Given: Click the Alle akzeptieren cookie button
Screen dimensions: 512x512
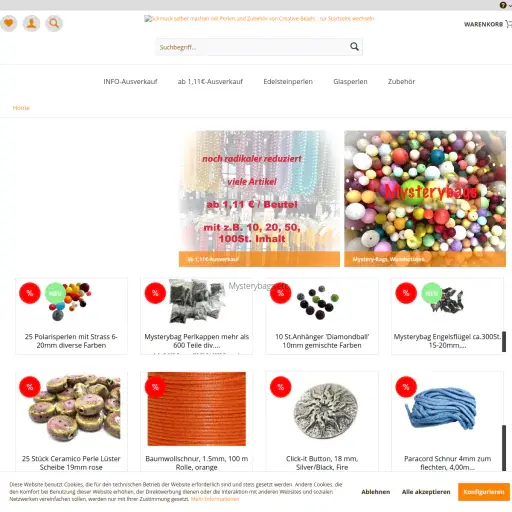Looking at the screenshot, I should click(426, 492).
